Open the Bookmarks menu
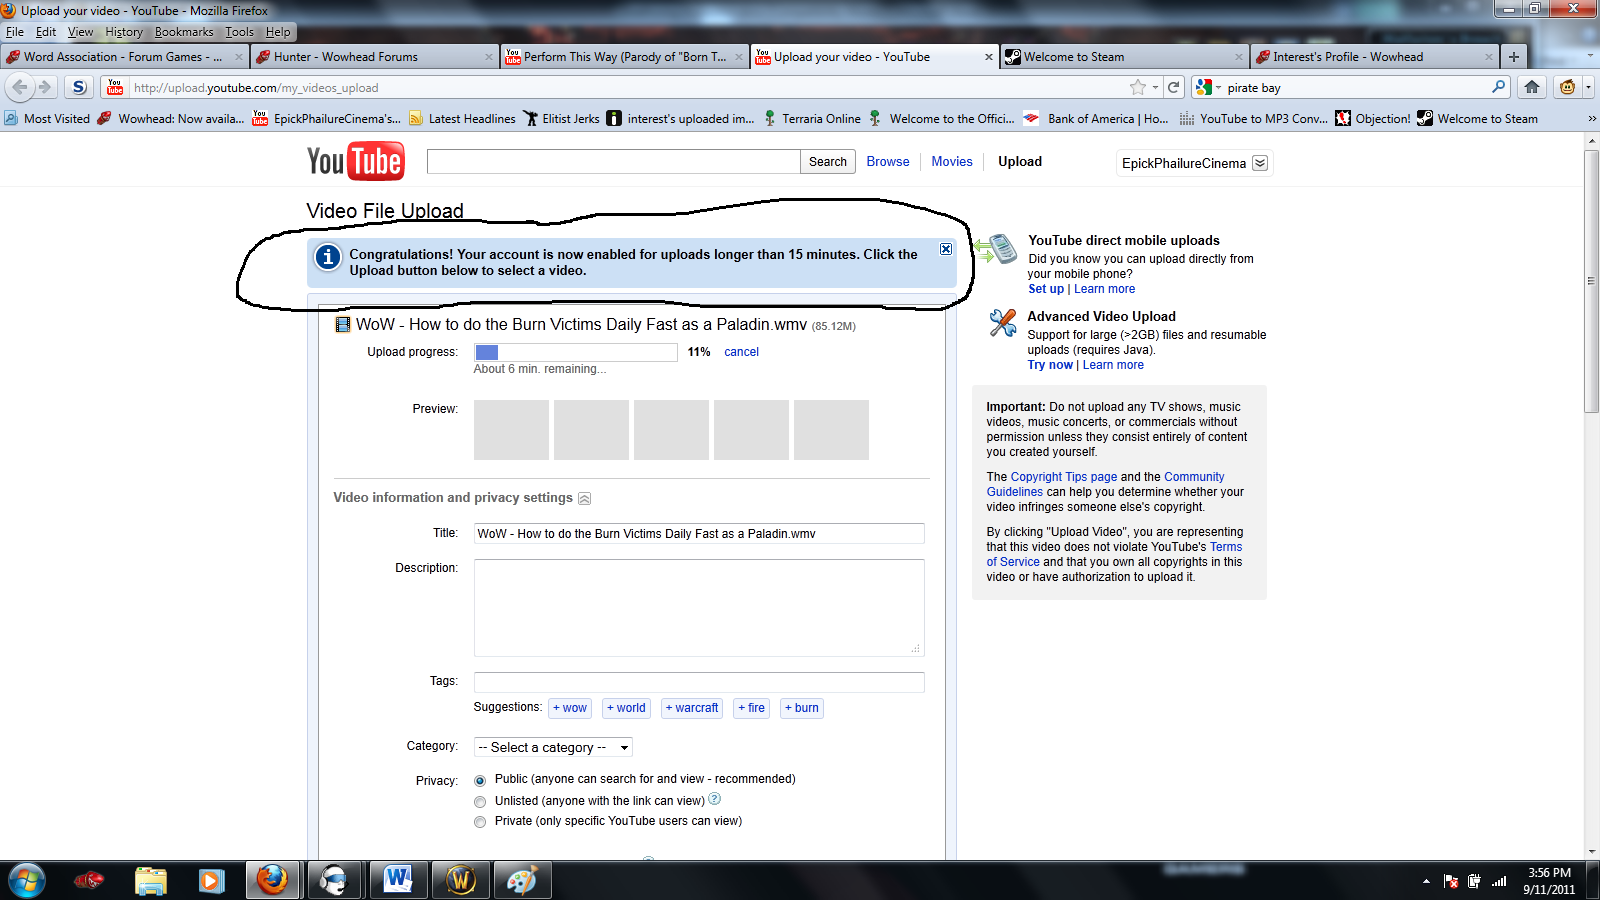 183,32
